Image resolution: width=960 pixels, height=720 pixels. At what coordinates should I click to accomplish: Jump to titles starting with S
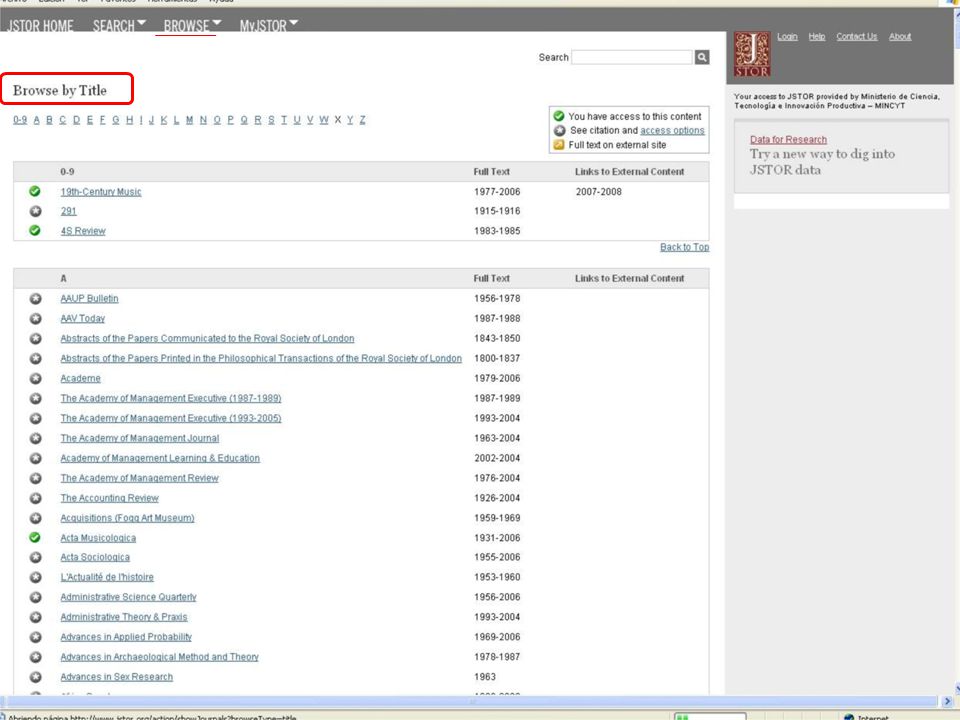point(271,120)
